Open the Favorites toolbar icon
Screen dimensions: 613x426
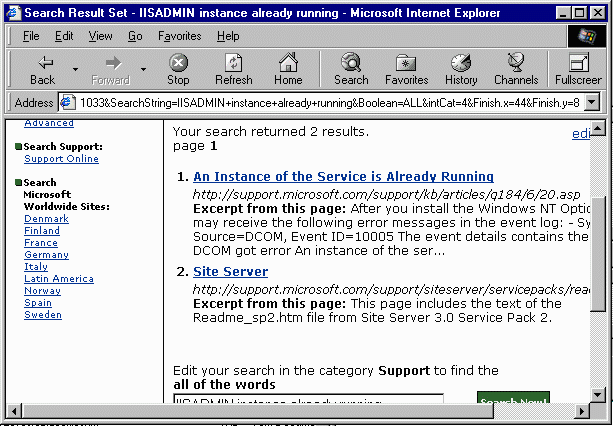(406, 68)
